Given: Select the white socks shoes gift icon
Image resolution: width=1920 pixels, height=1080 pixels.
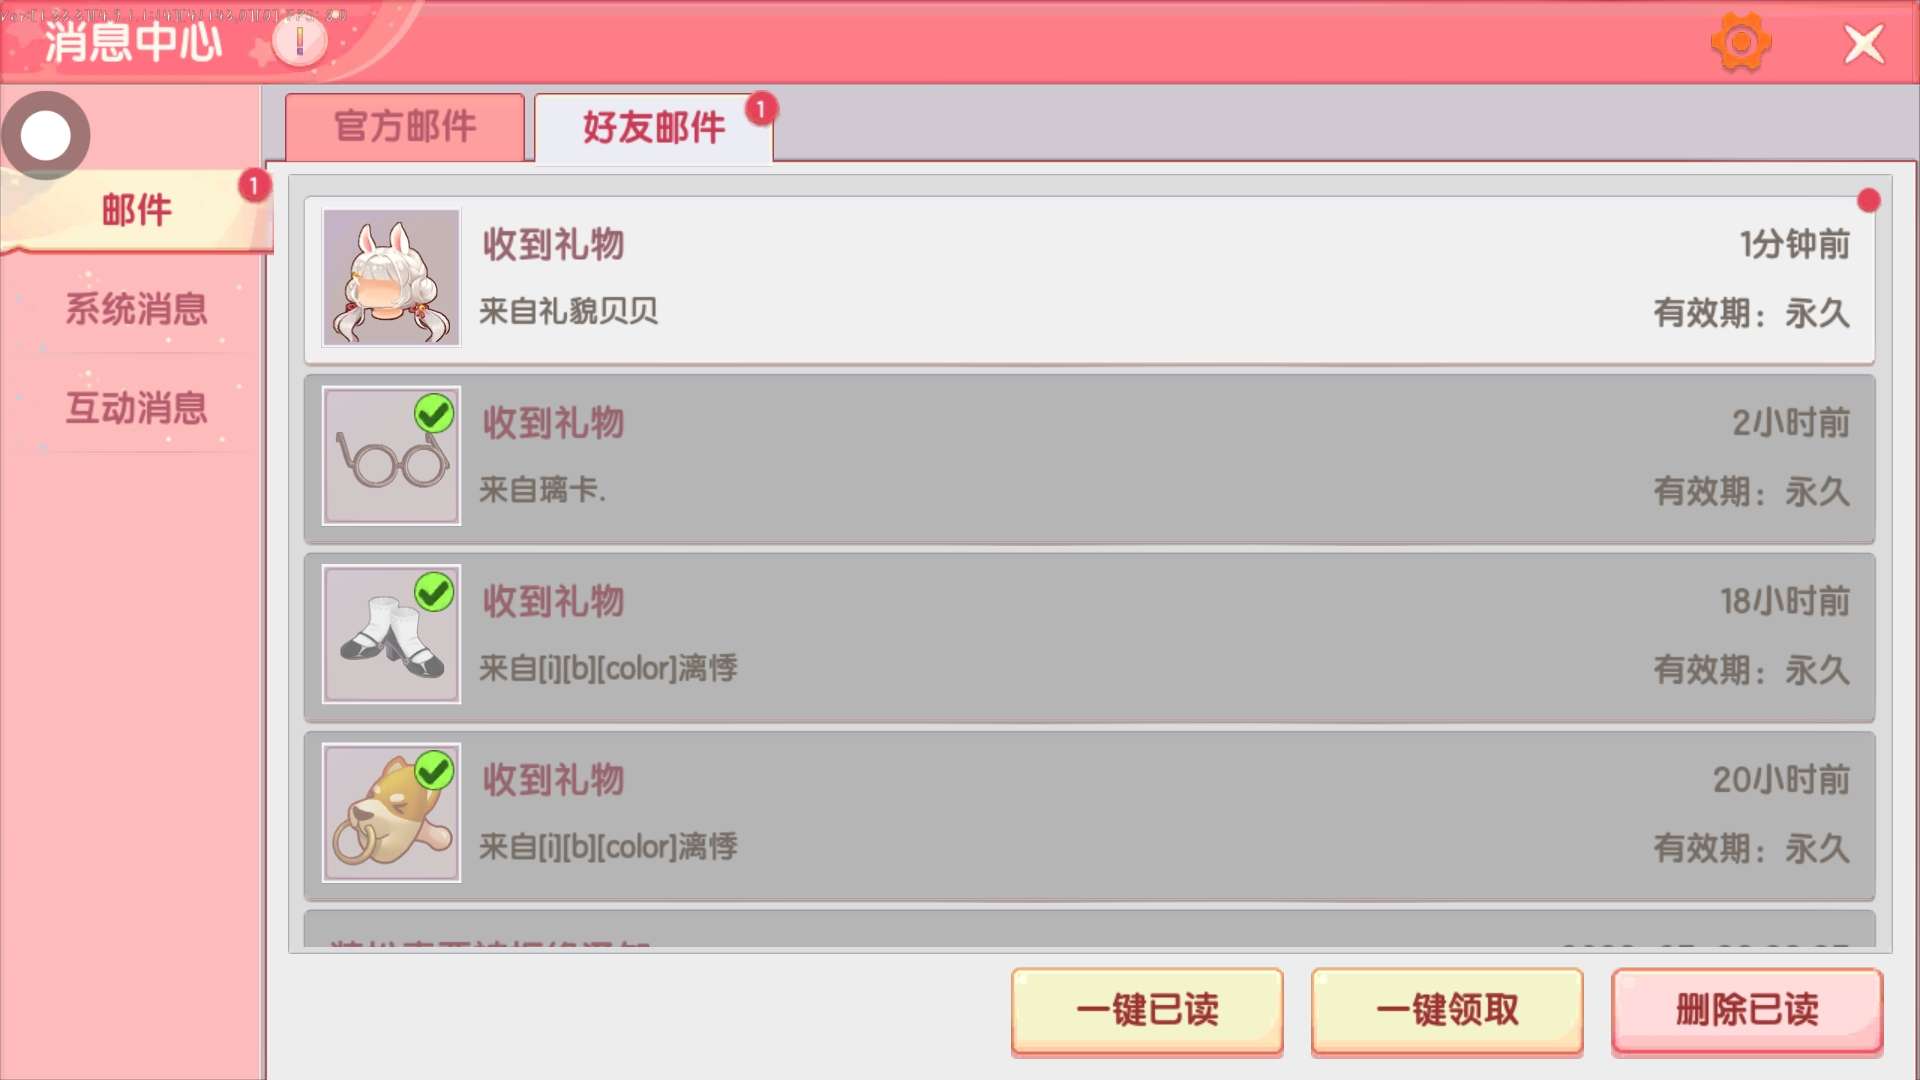Looking at the screenshot, I should pyautogui.click(x=391, y=634).
